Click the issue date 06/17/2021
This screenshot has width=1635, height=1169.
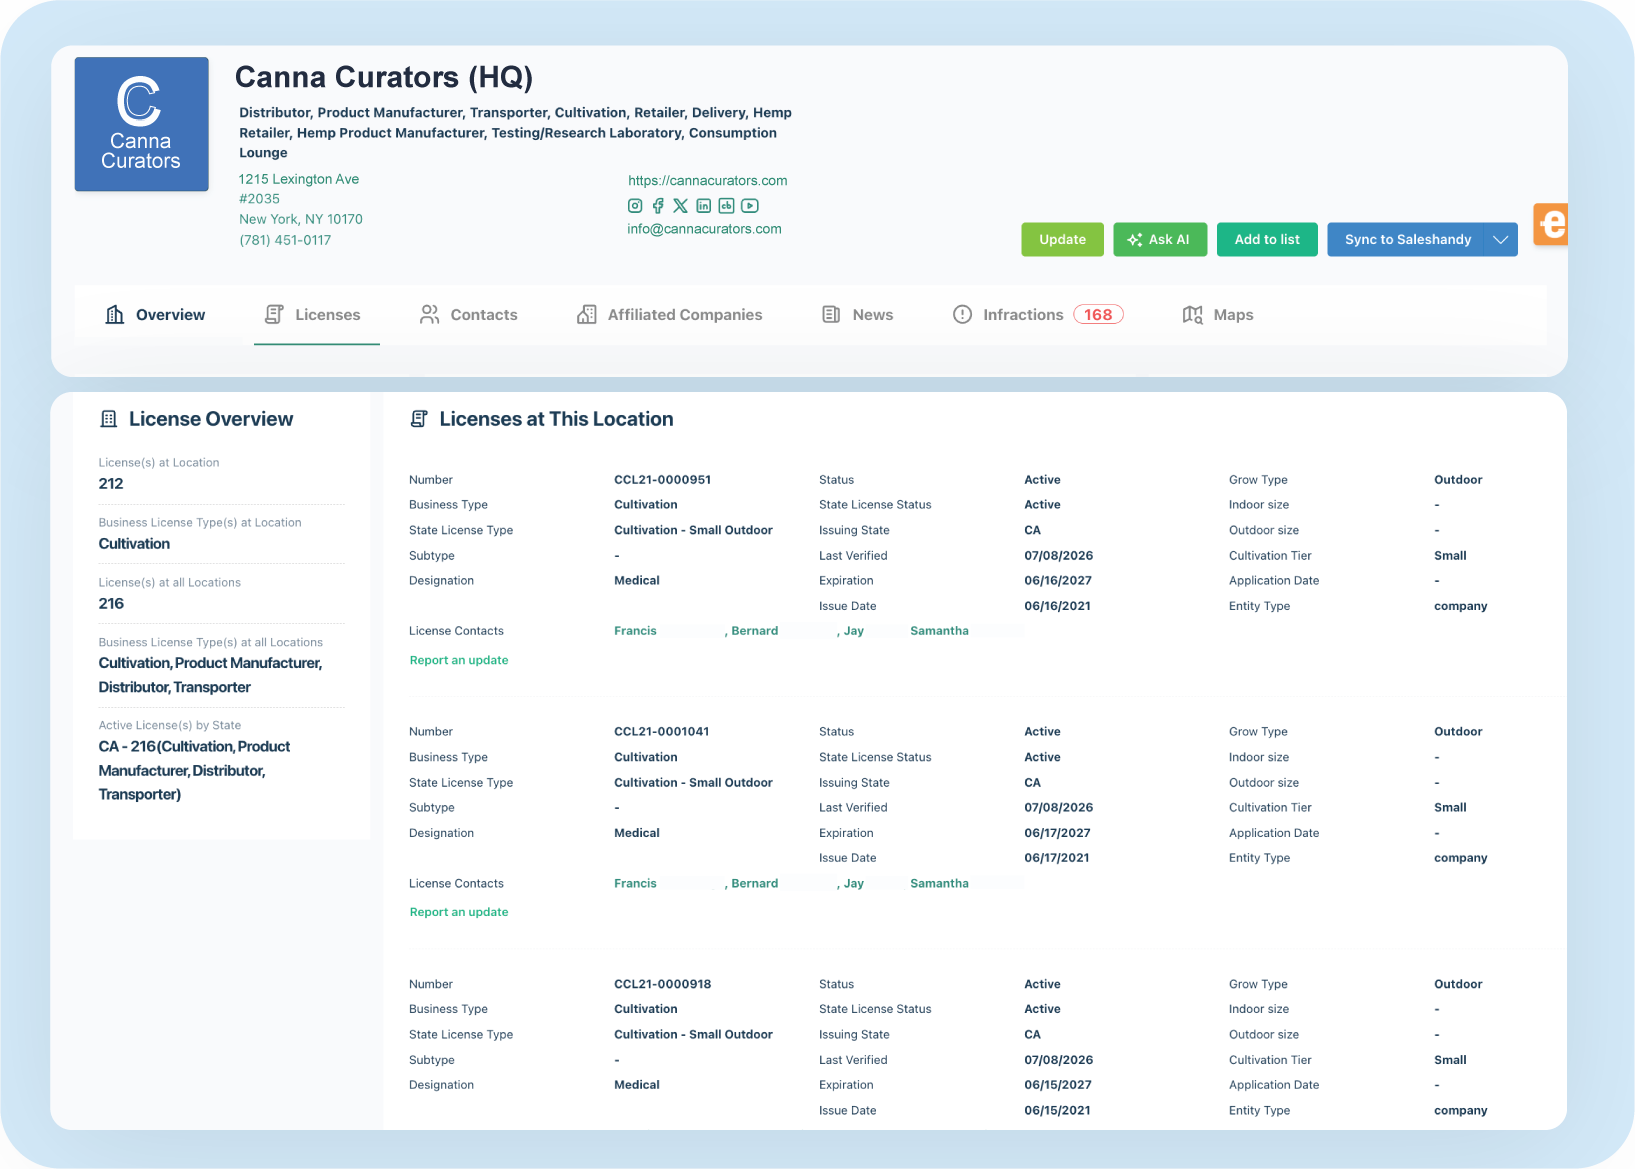pos(1057,858)
